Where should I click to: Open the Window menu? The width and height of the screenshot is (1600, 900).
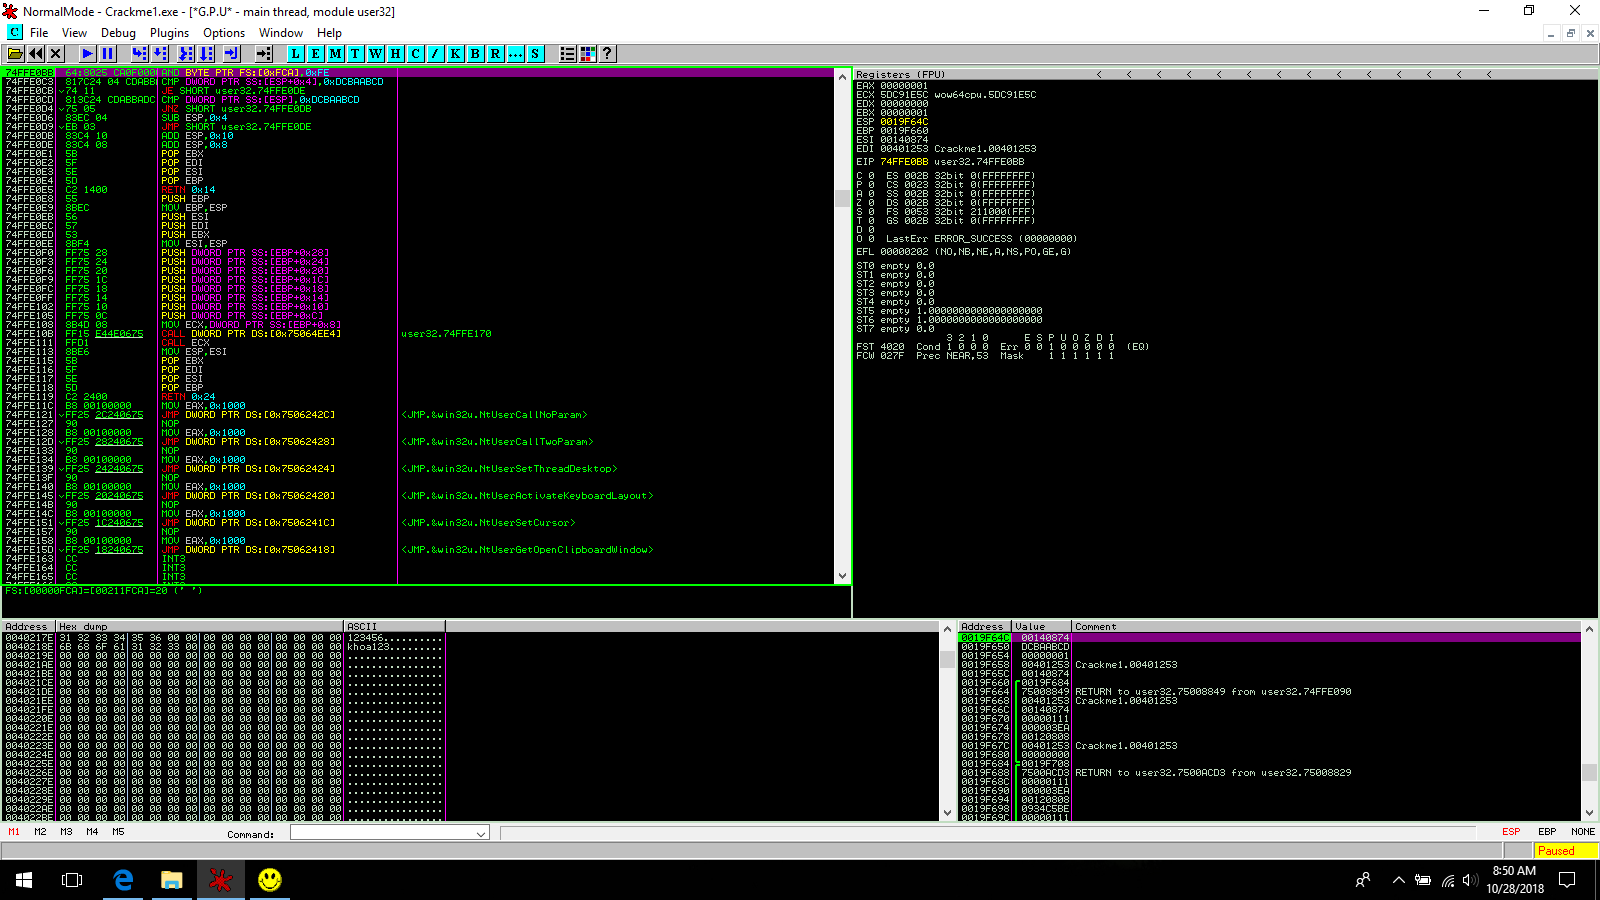point(281,33)
